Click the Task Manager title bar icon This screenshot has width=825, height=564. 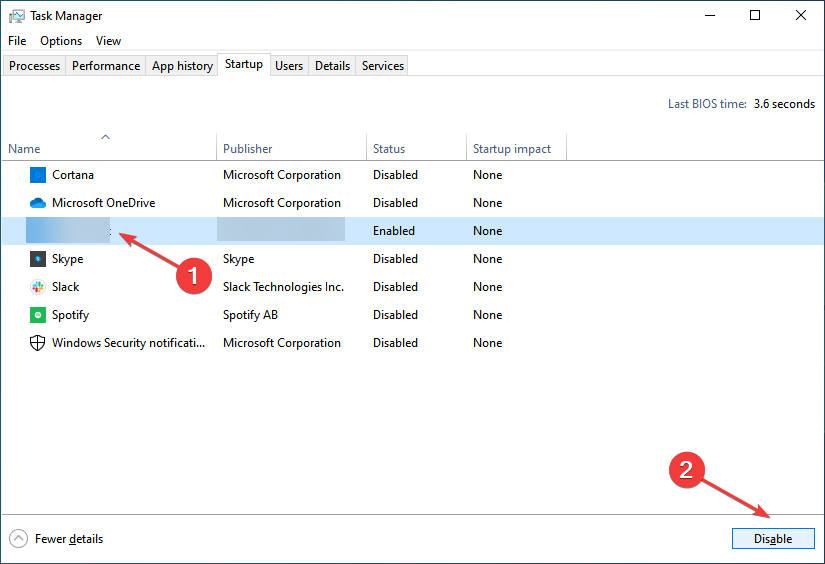click(x=16, y=16)
